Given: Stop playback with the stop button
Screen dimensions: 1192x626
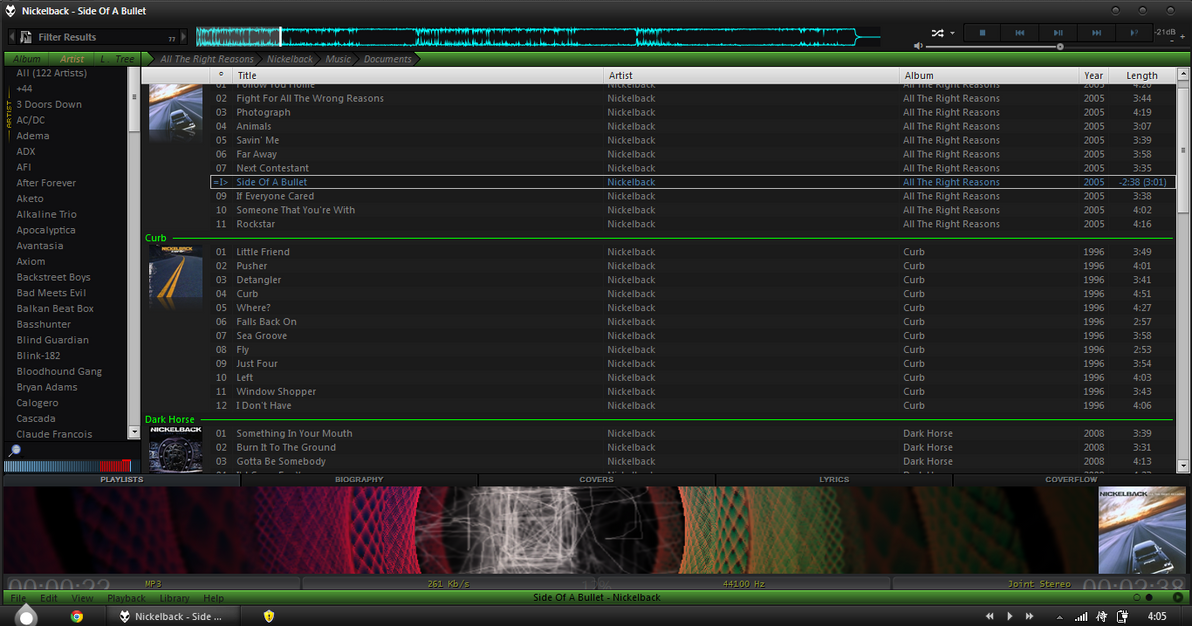Looking at the screenshot, I should coord(982,33).
